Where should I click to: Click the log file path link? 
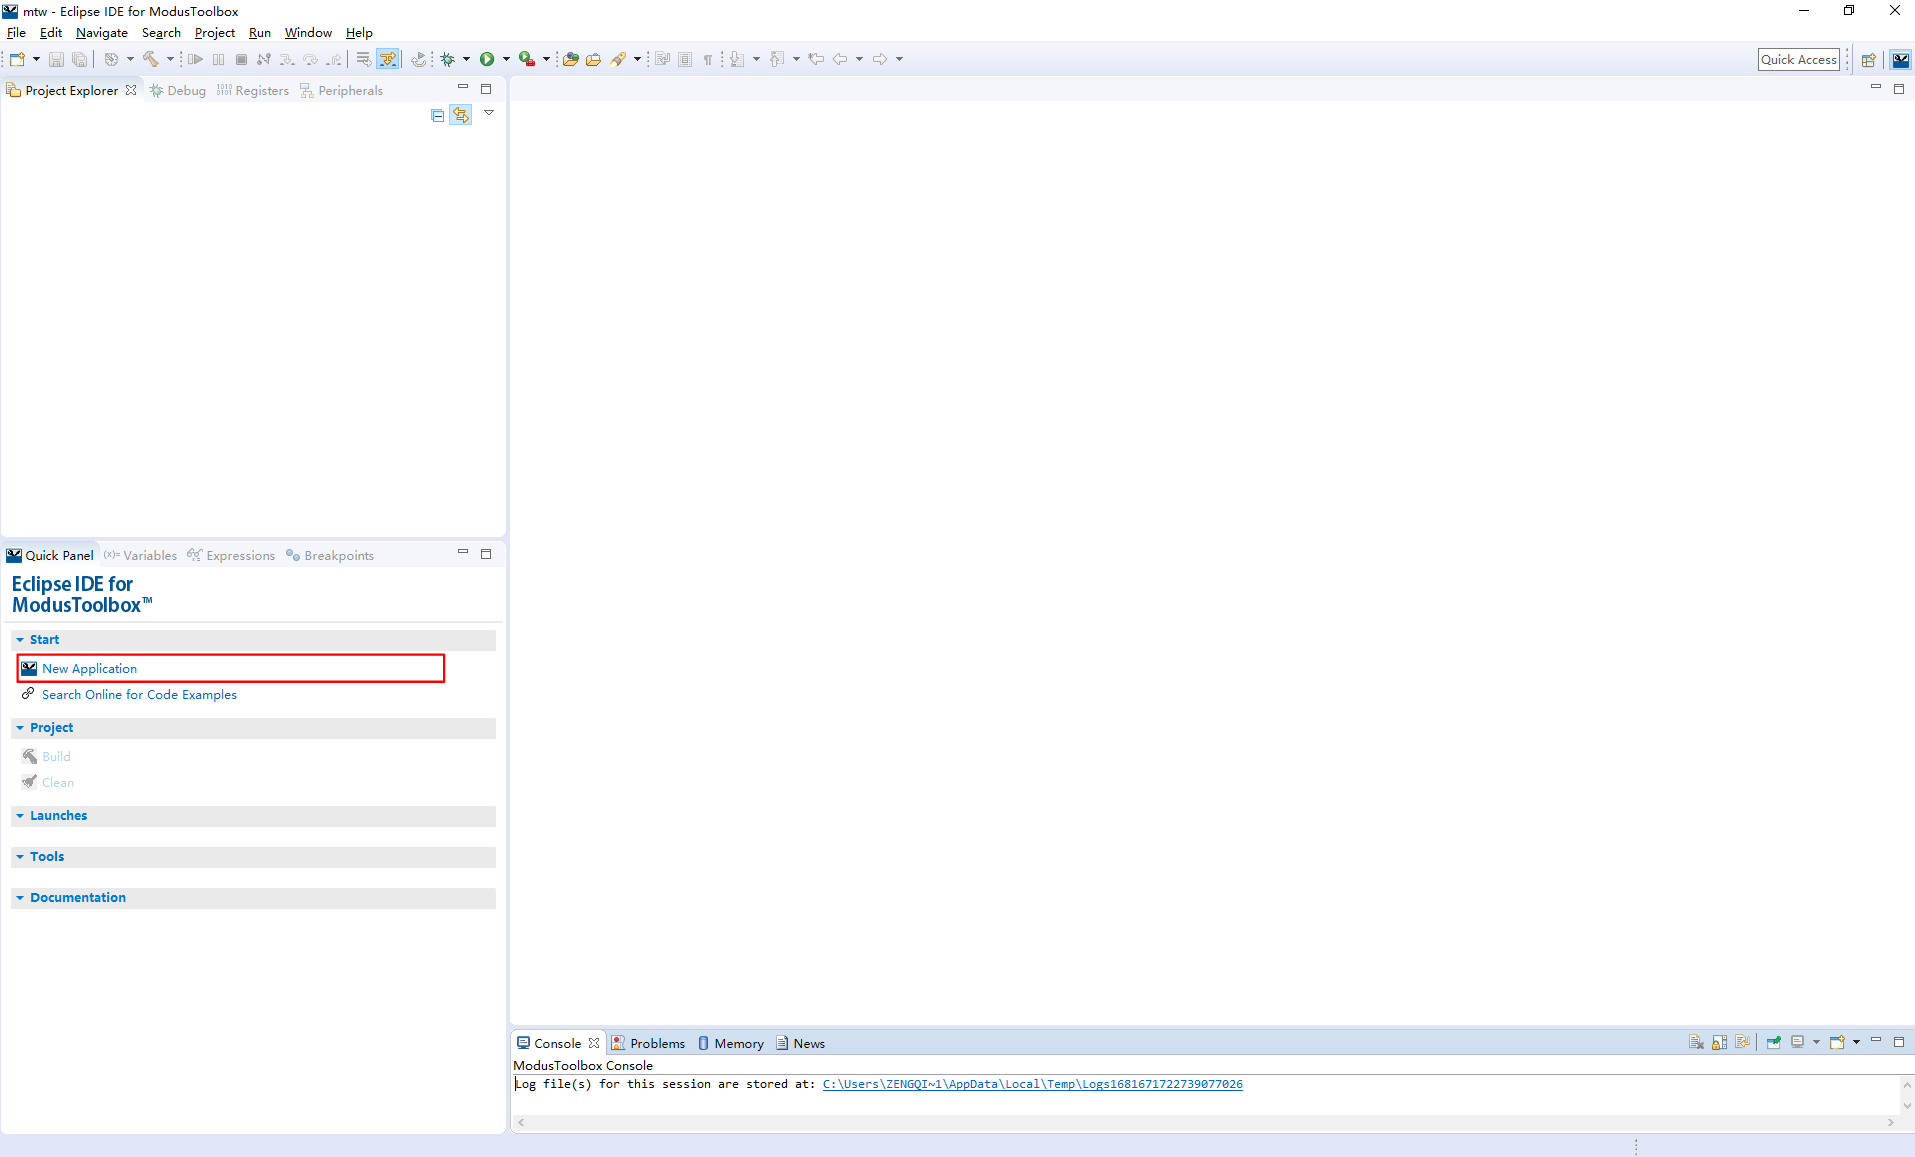coord(1031,1084)
